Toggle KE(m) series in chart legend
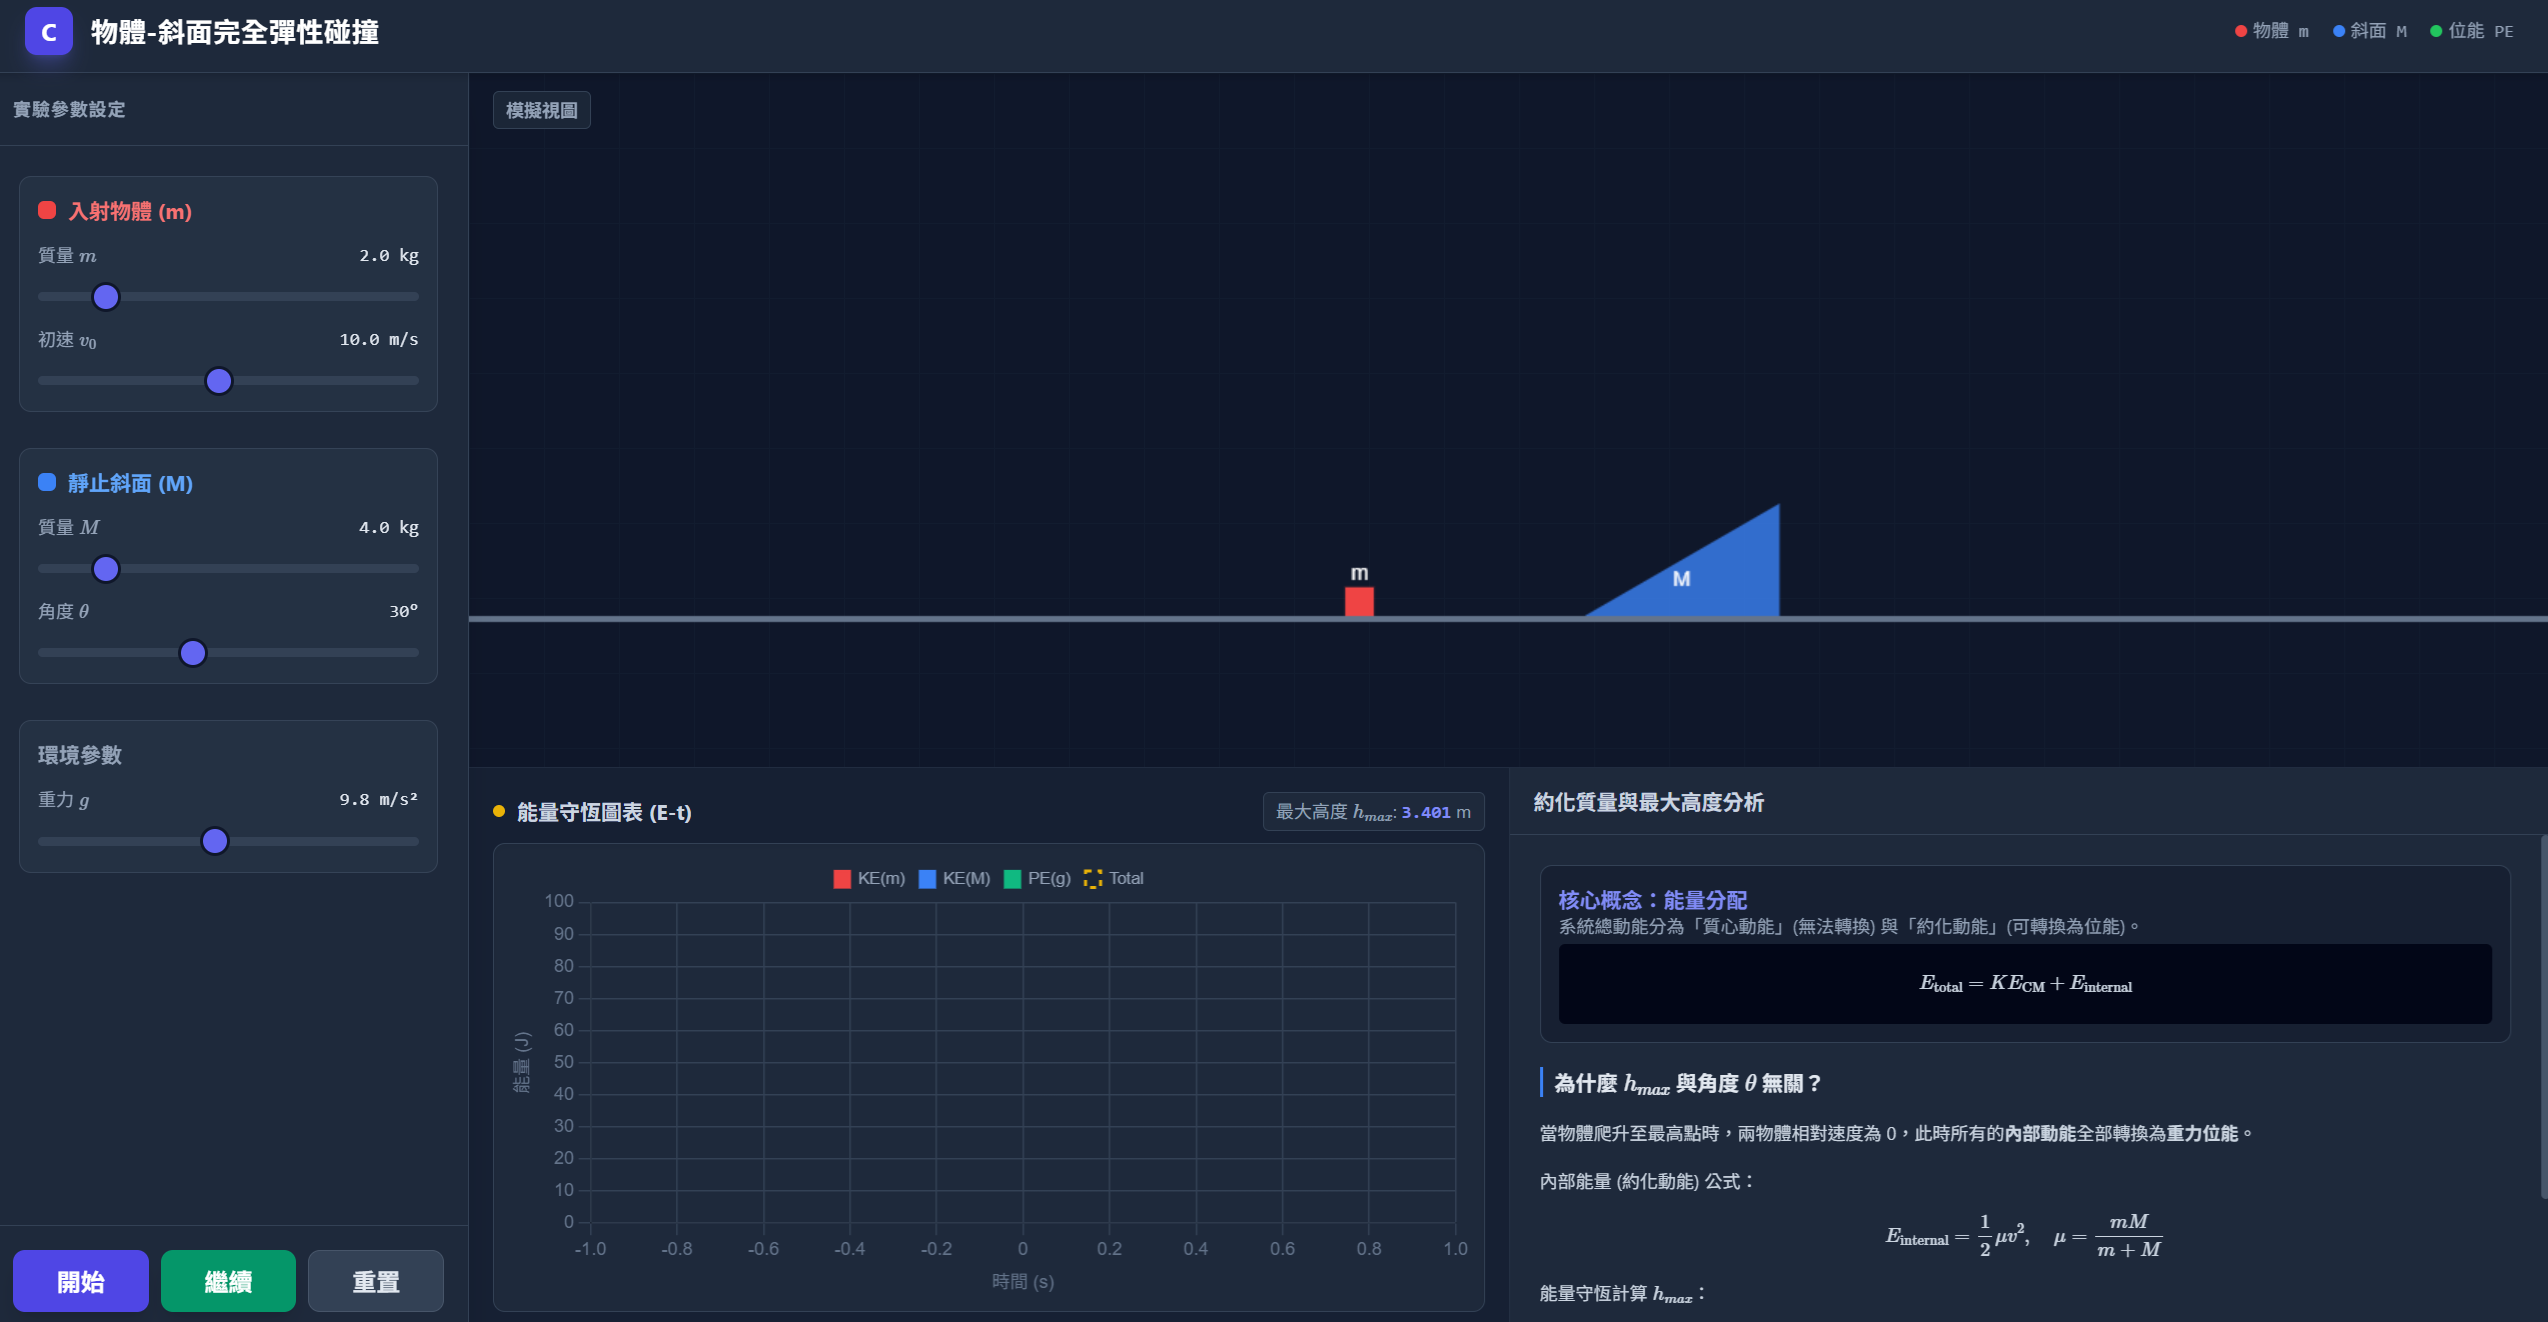The image size is (2548, 1322). [x=868, y=878]
